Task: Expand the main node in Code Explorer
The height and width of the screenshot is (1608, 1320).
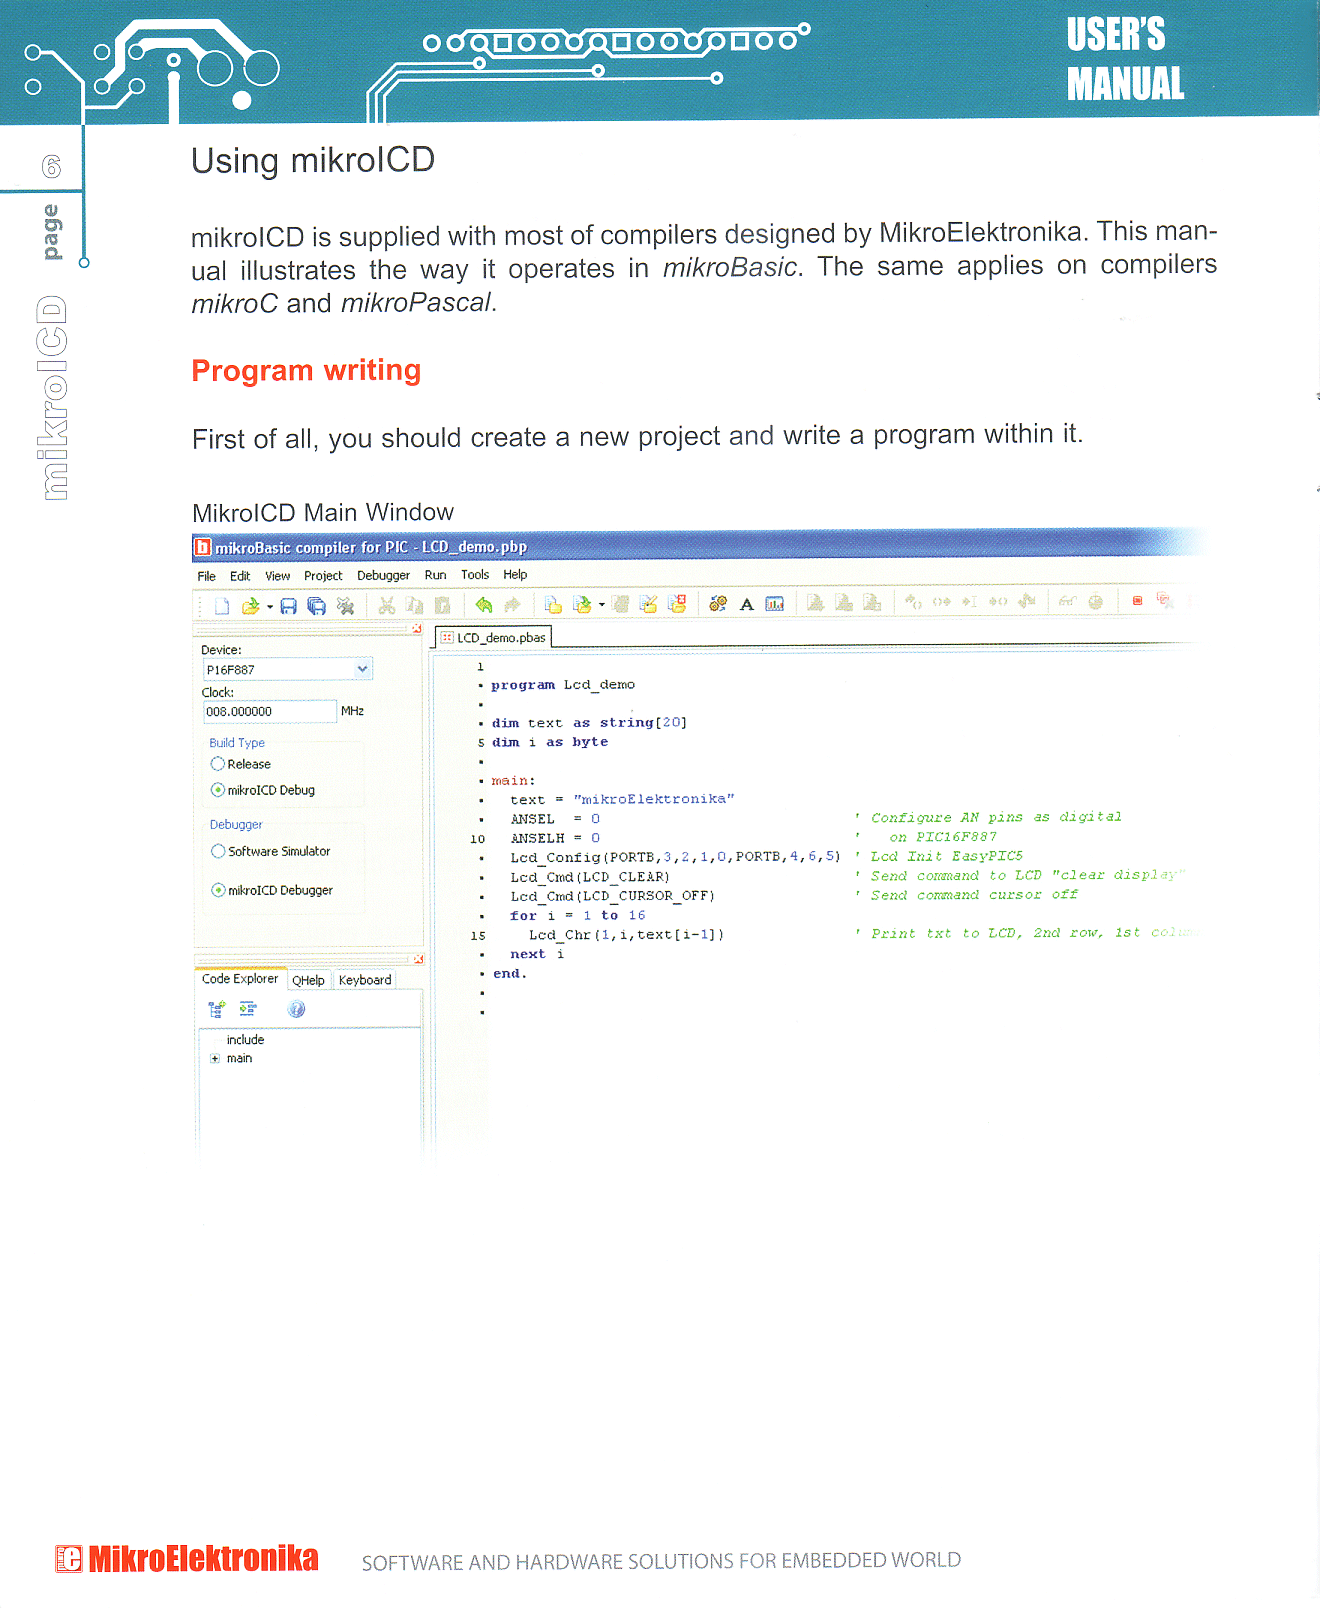Action: (x=215, y=1058)
